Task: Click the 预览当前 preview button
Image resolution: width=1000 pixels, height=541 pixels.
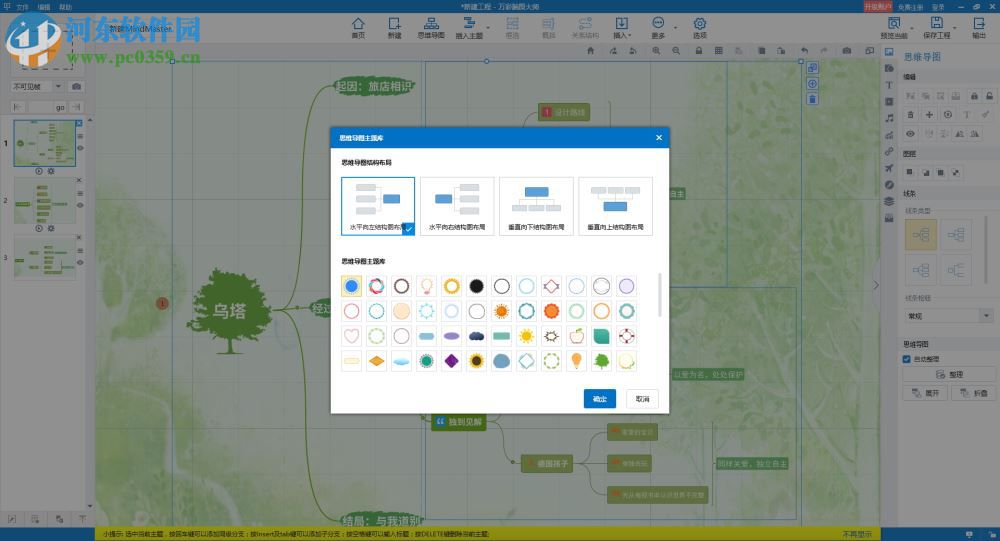Action: click(893, 27)
